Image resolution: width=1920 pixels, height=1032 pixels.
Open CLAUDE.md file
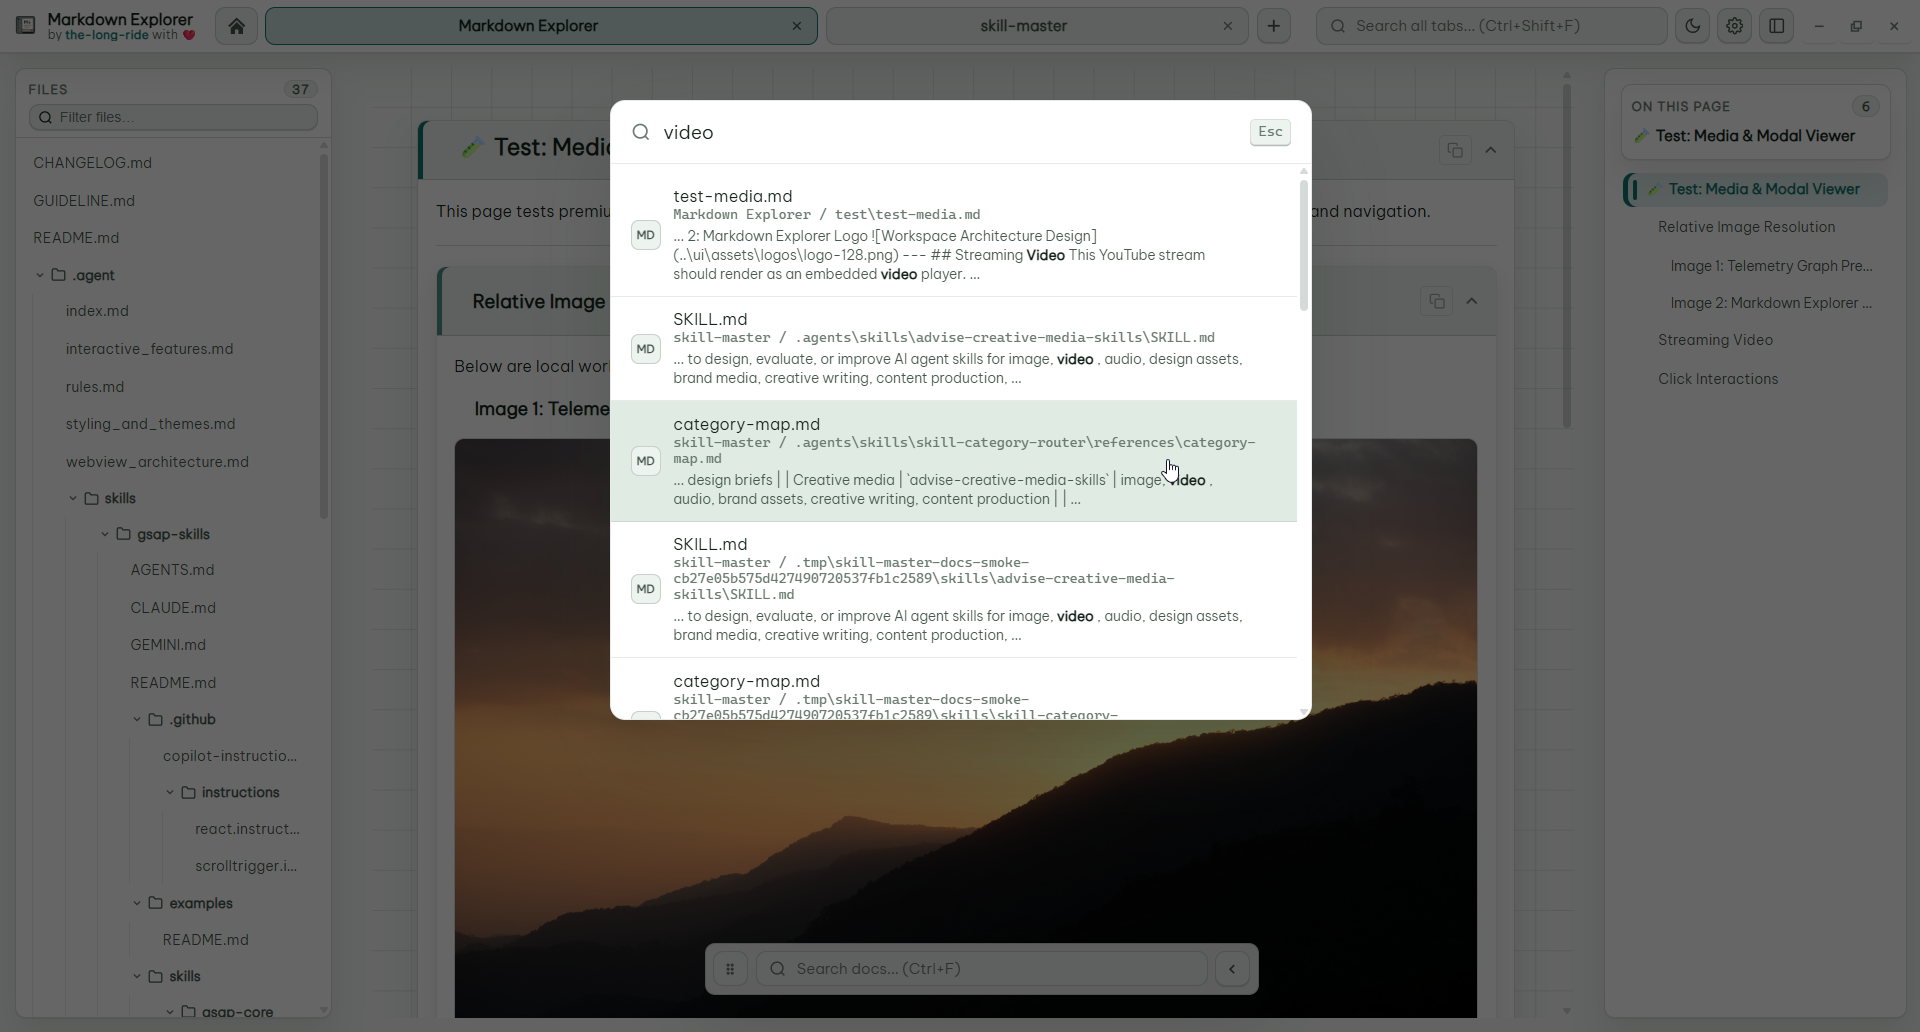click(173, 608)
